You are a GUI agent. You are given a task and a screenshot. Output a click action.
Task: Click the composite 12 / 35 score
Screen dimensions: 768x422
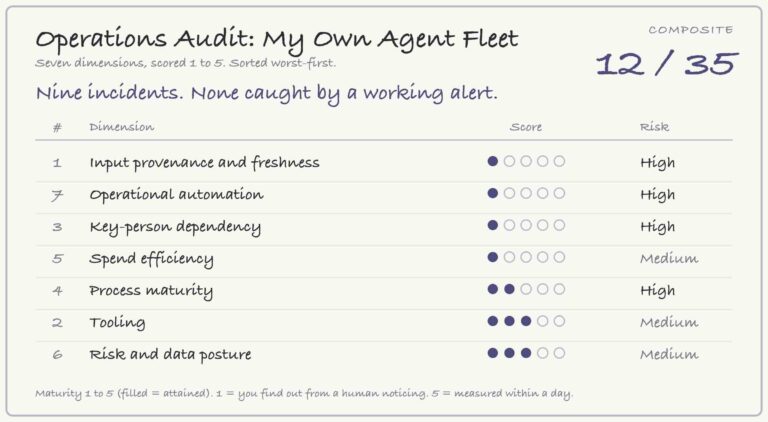(x=667, y=64)
